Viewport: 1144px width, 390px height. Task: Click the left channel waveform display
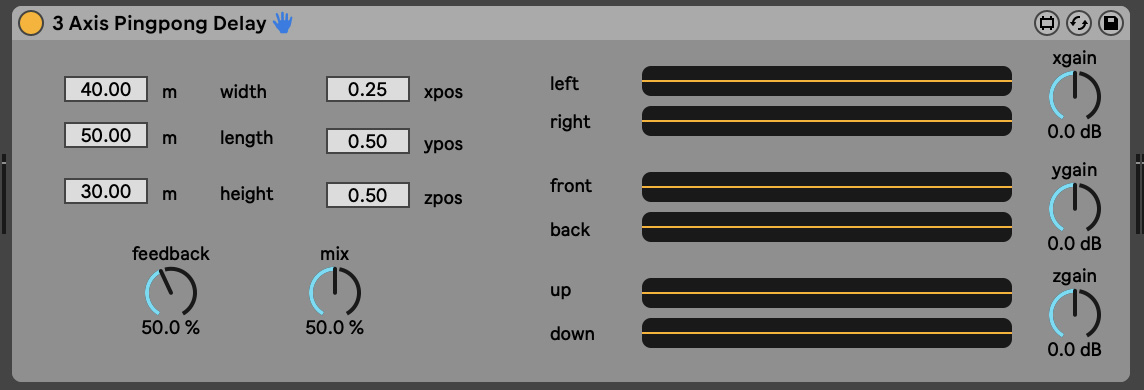click(827, 81)
